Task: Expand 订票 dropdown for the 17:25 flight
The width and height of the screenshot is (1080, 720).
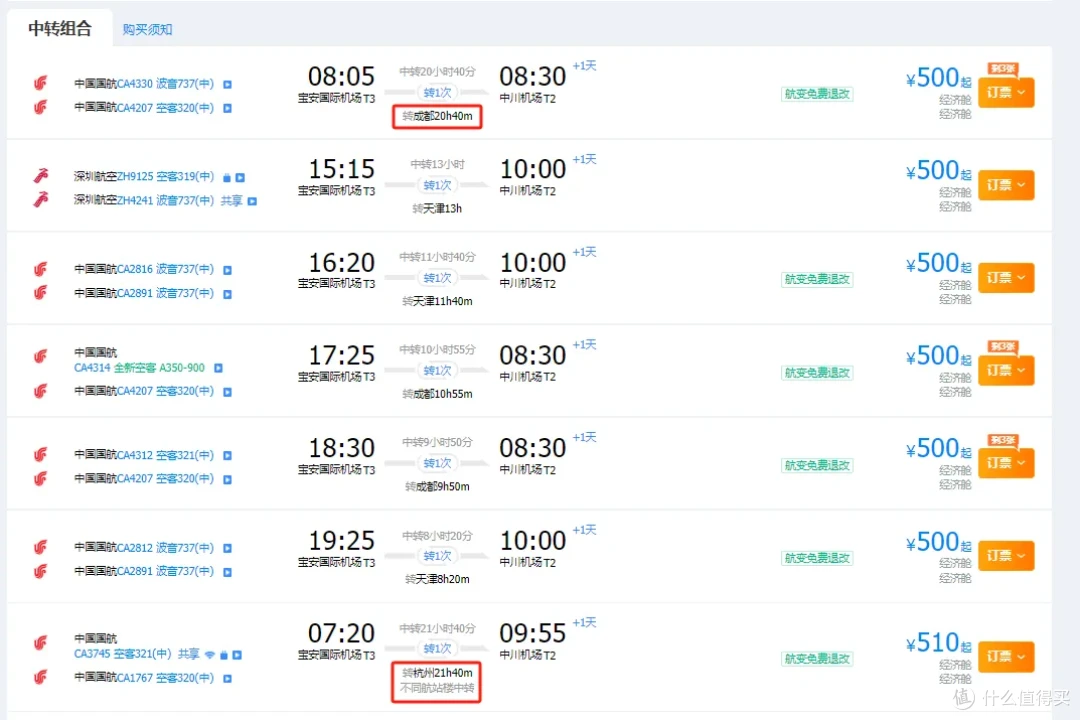Action: 1006,371
